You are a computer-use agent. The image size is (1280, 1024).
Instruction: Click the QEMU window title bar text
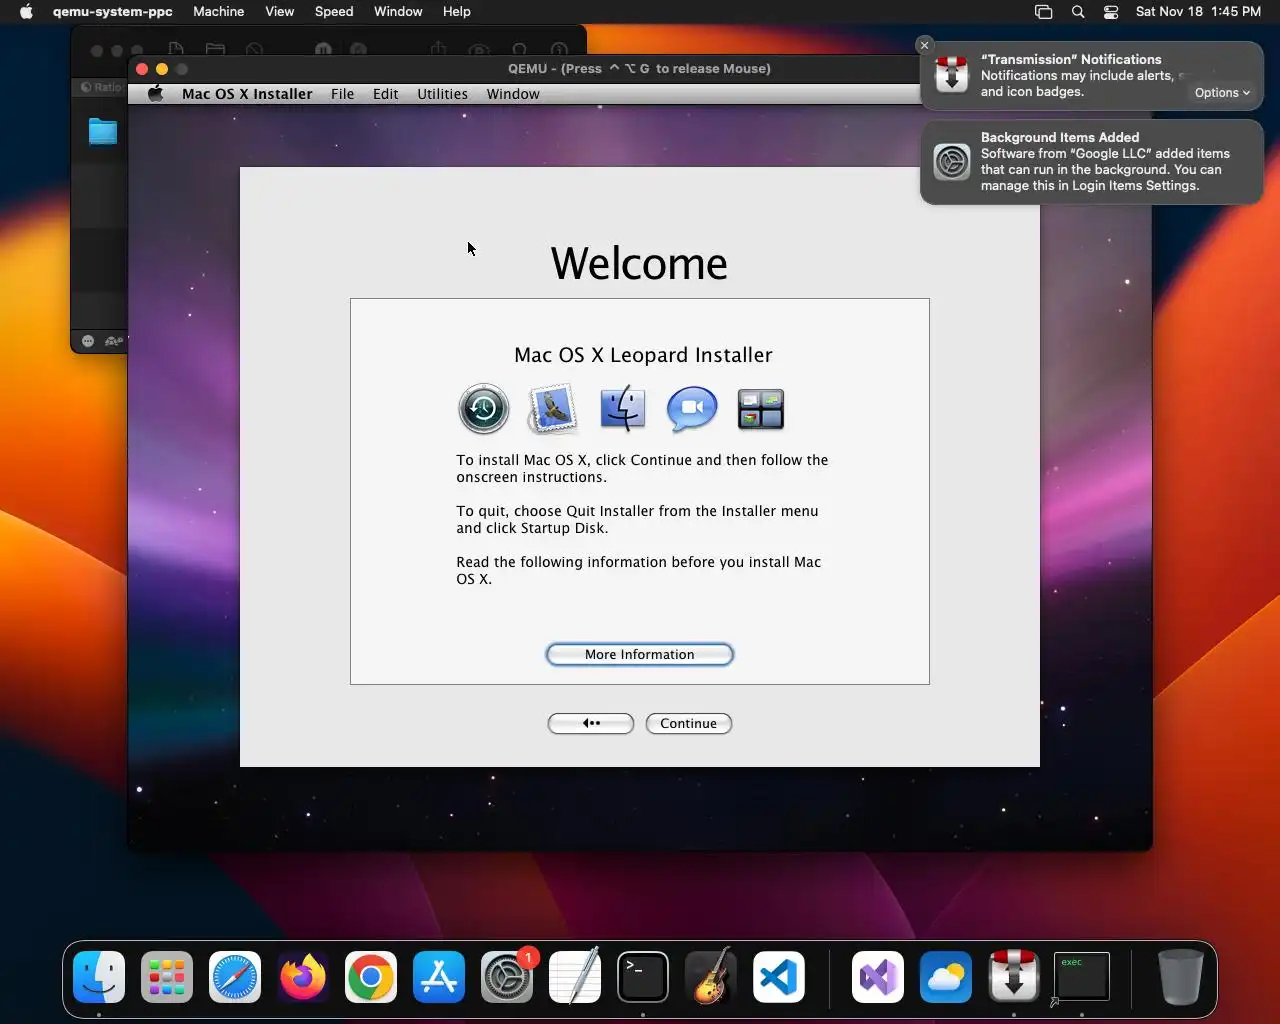click(x=639, y=69)
